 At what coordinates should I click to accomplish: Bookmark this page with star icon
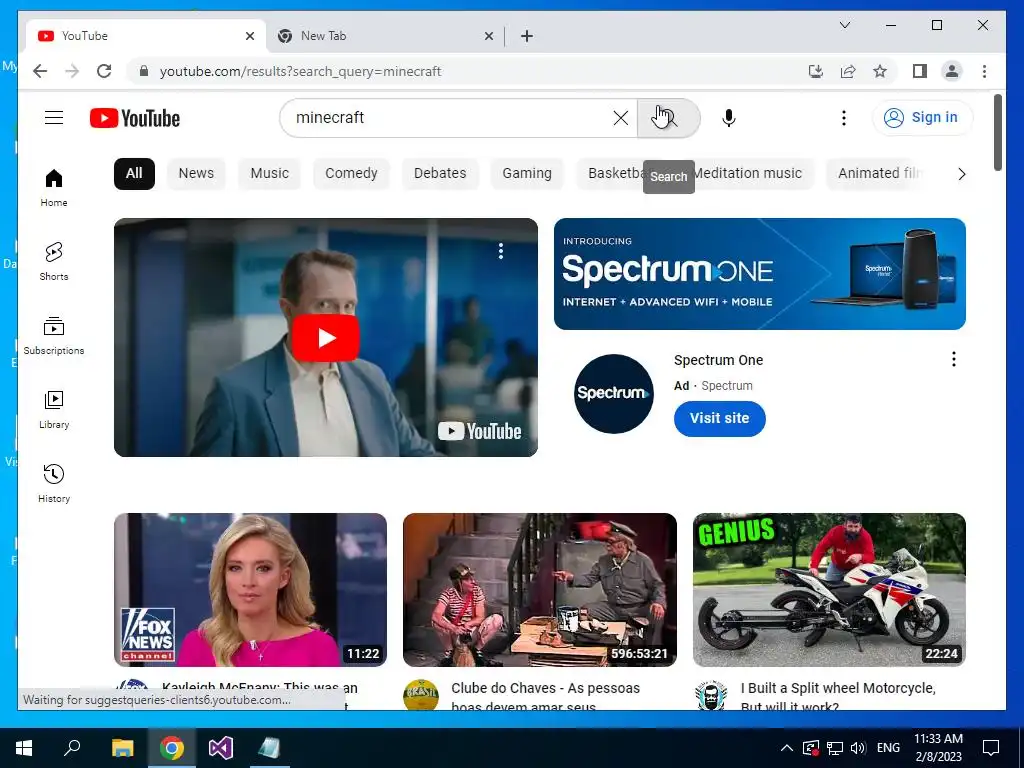click(x=880, y=71)
